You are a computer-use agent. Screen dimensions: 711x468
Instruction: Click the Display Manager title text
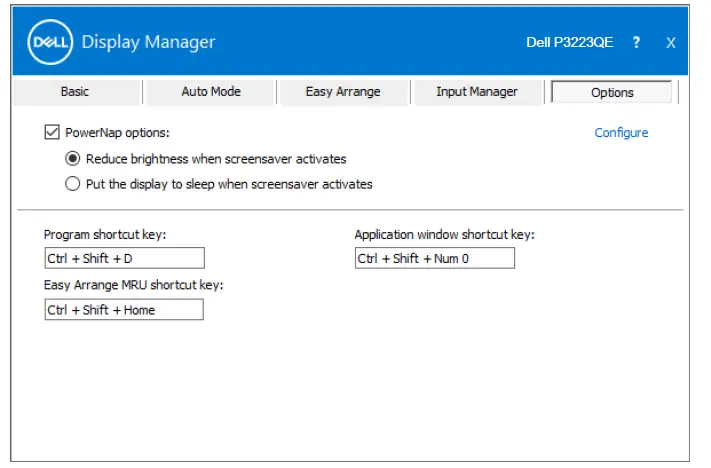[148, 42]
